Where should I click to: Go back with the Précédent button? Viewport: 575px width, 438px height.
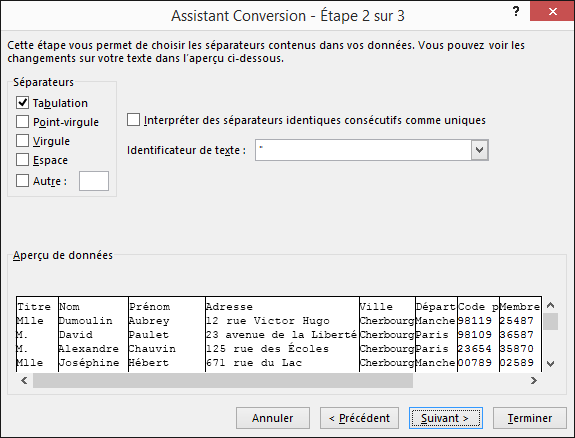point(359,418)
